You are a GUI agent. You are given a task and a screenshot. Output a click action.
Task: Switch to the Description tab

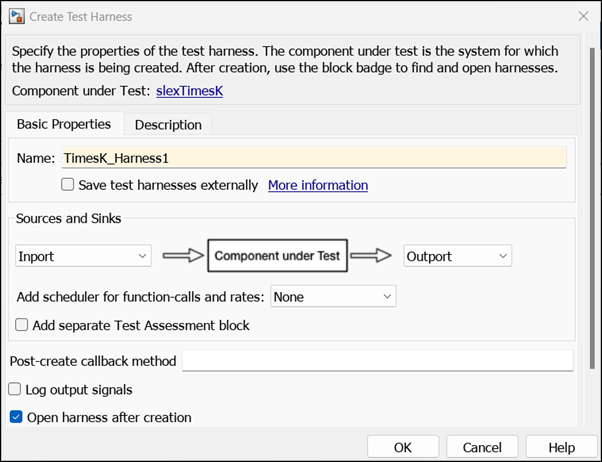point(168,125)
